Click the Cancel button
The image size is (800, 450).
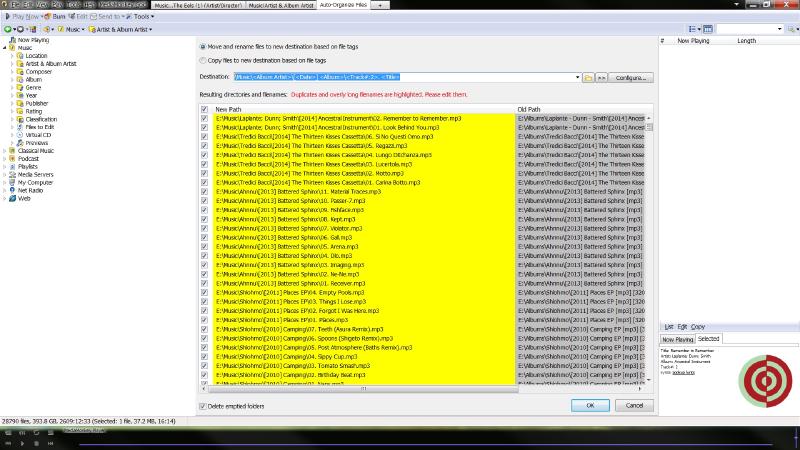[x=634, y=405]
